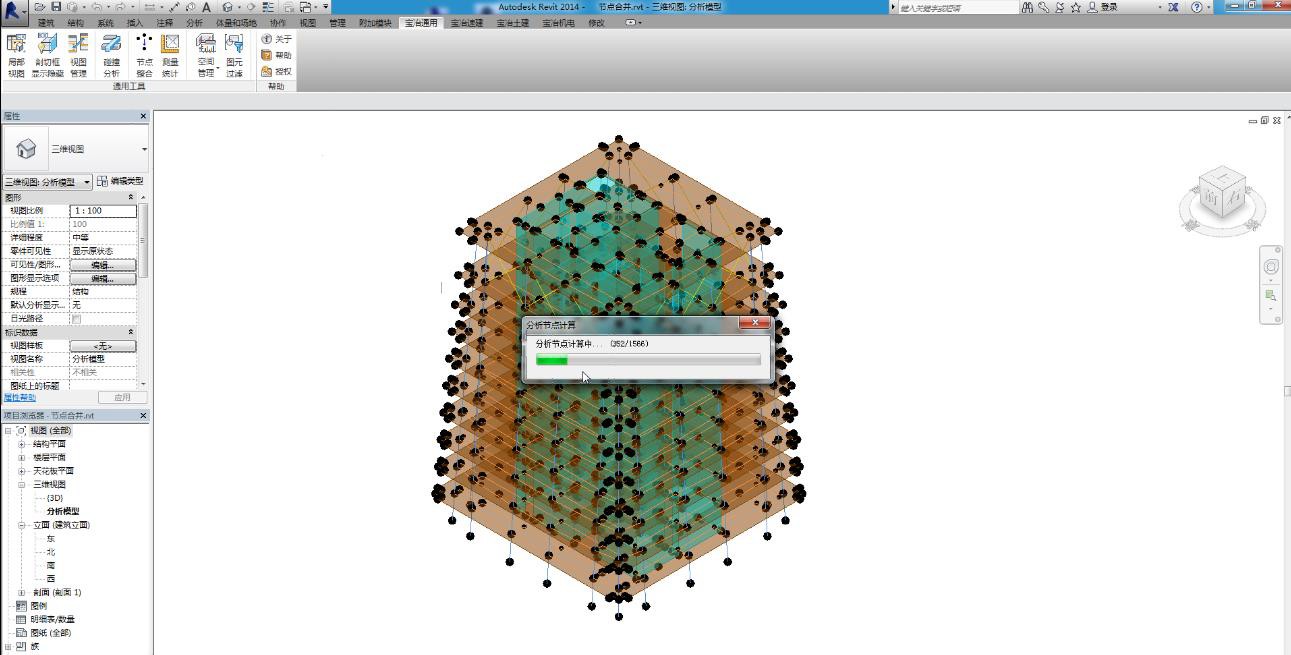Expand the 结构平面 tree node

point(22,444)
